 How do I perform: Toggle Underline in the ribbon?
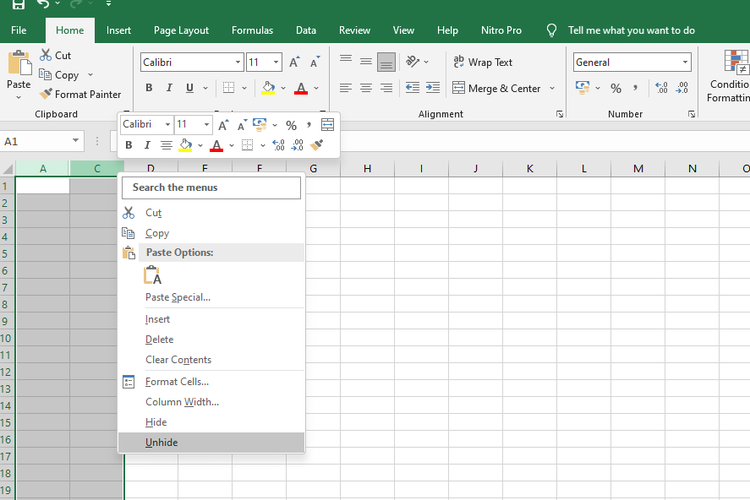click(190, 88)
